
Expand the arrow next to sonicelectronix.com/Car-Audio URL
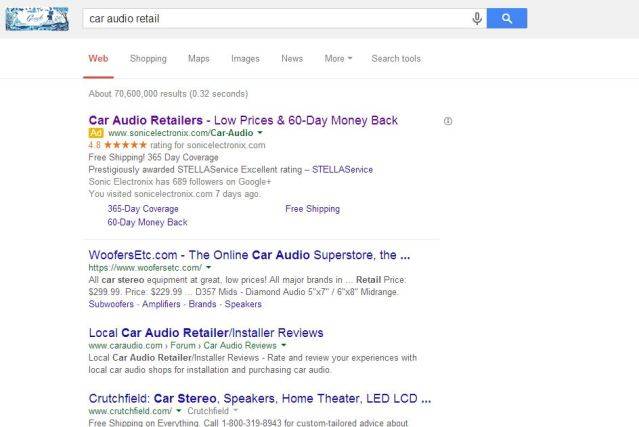[260, 133]
